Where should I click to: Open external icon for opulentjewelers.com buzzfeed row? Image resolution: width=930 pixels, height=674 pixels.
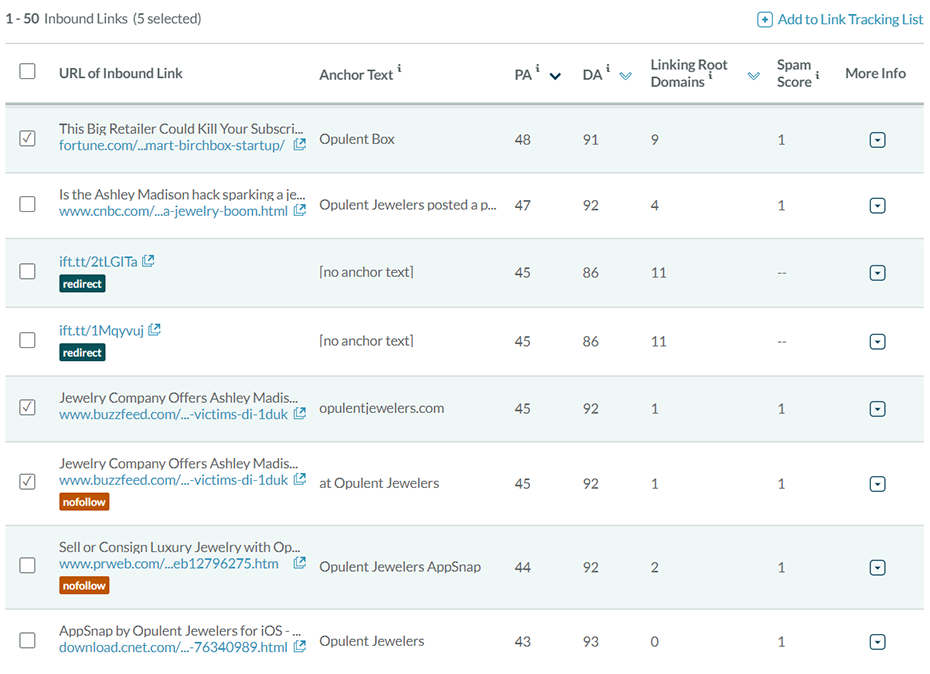pyautogui.click(x=300, y=414)
